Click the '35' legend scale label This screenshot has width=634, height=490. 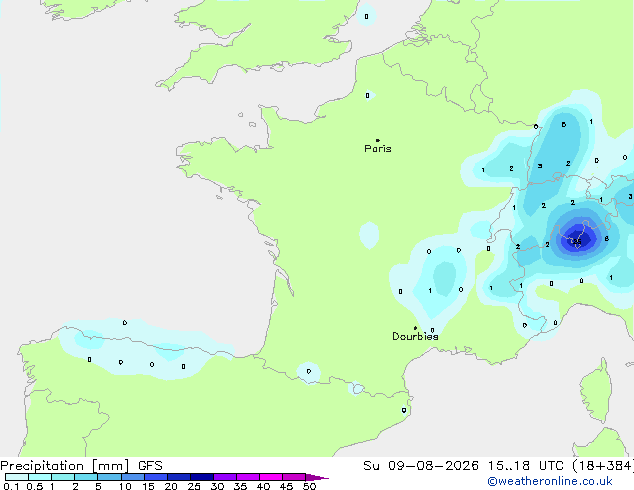click(x=240, y=486)
